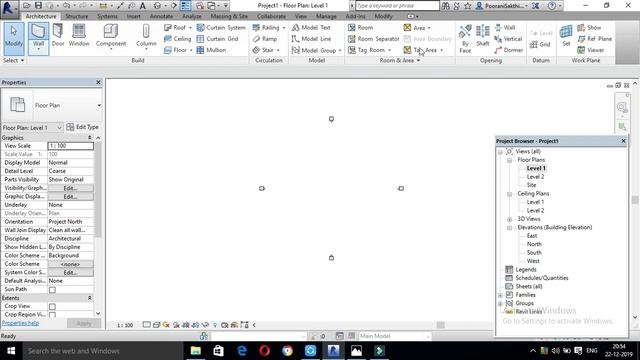Select the Railing tool

pyautogui.click(x=269, y=28)
